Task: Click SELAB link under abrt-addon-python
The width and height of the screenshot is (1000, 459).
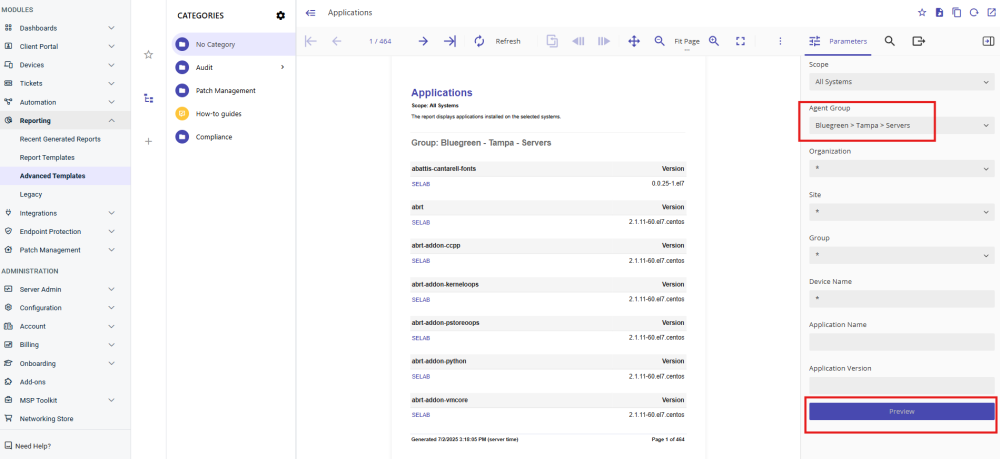Action: (x=421, y=377)
